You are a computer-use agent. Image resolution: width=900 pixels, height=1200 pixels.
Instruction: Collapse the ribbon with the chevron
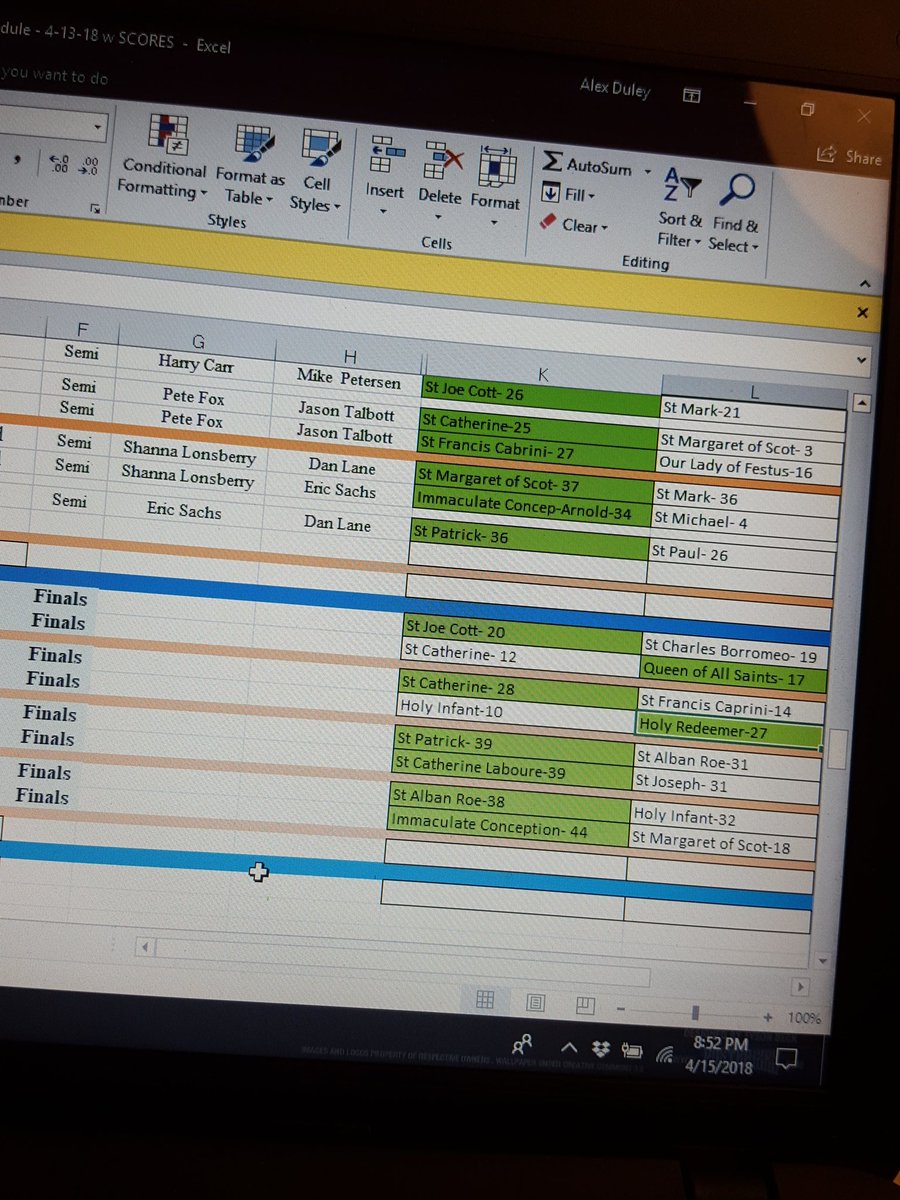point(864,284)
